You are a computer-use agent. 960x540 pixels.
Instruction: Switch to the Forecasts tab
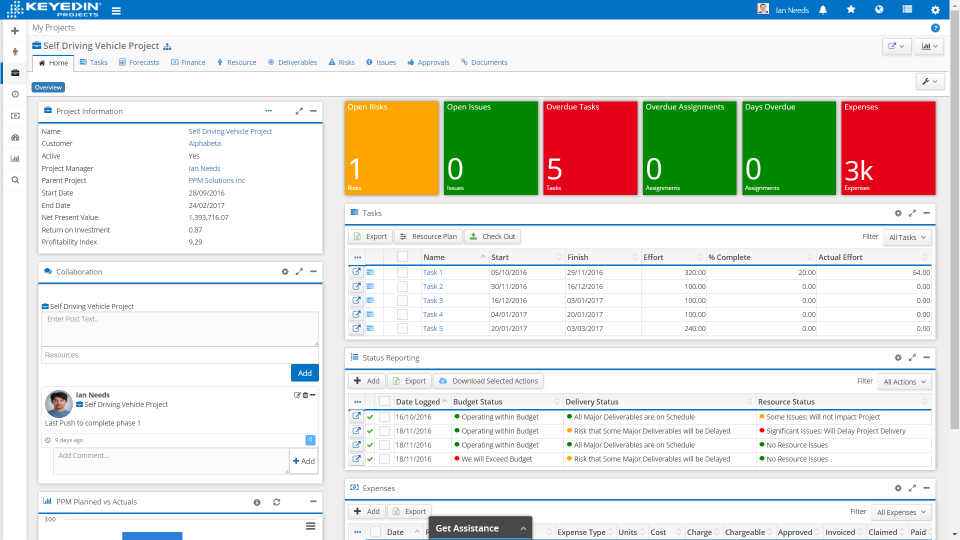(x=139, y=62)
